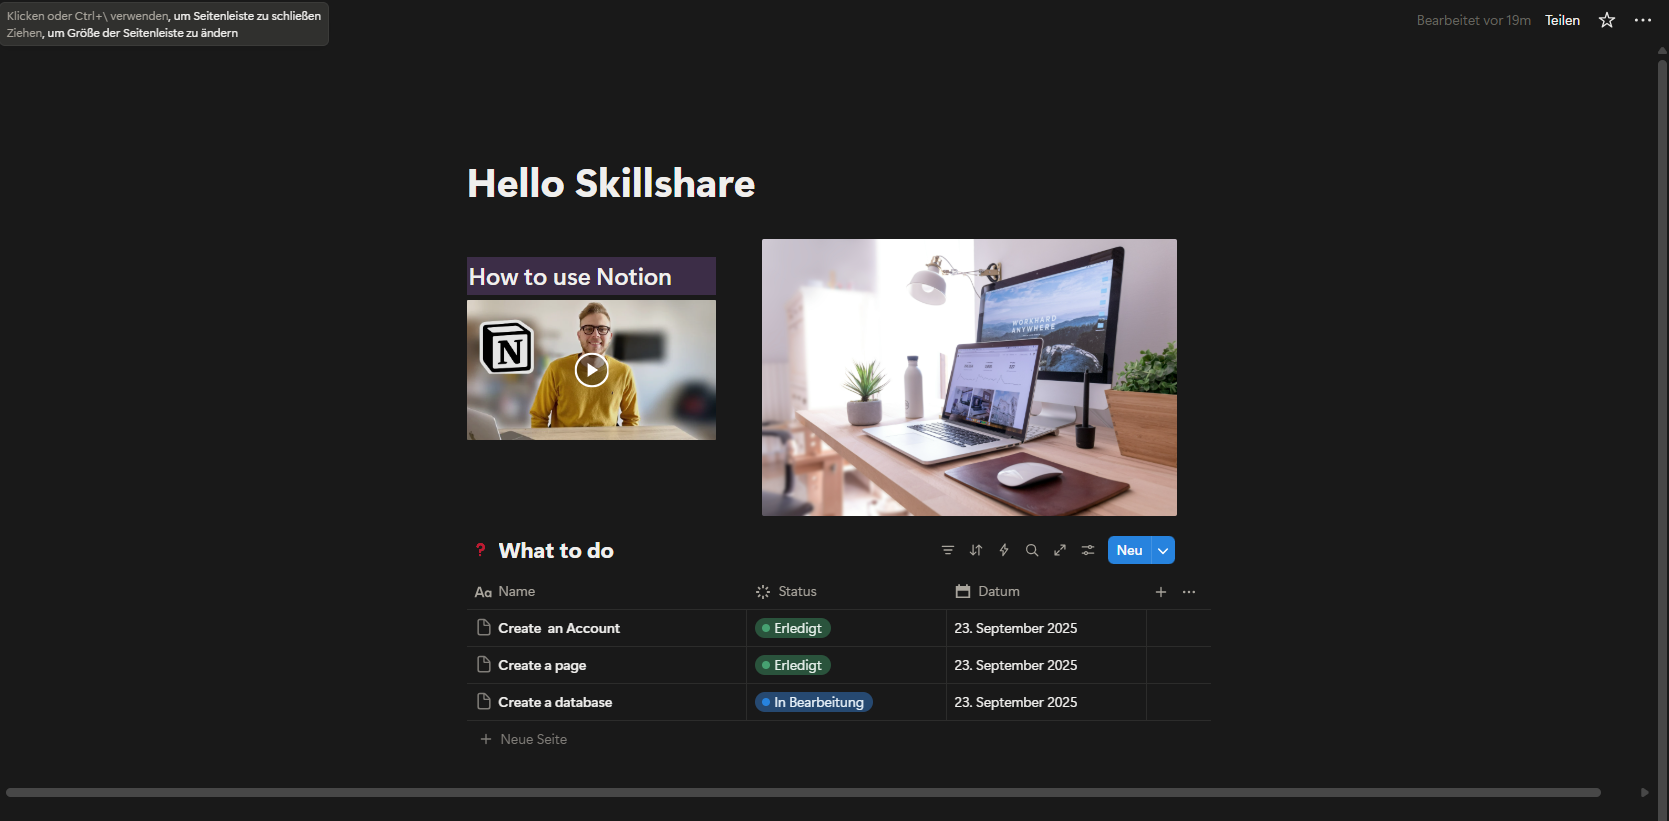Screen dimensions: 1669x821
Task: Click the Teilen share button
Action: point(1562,20)
